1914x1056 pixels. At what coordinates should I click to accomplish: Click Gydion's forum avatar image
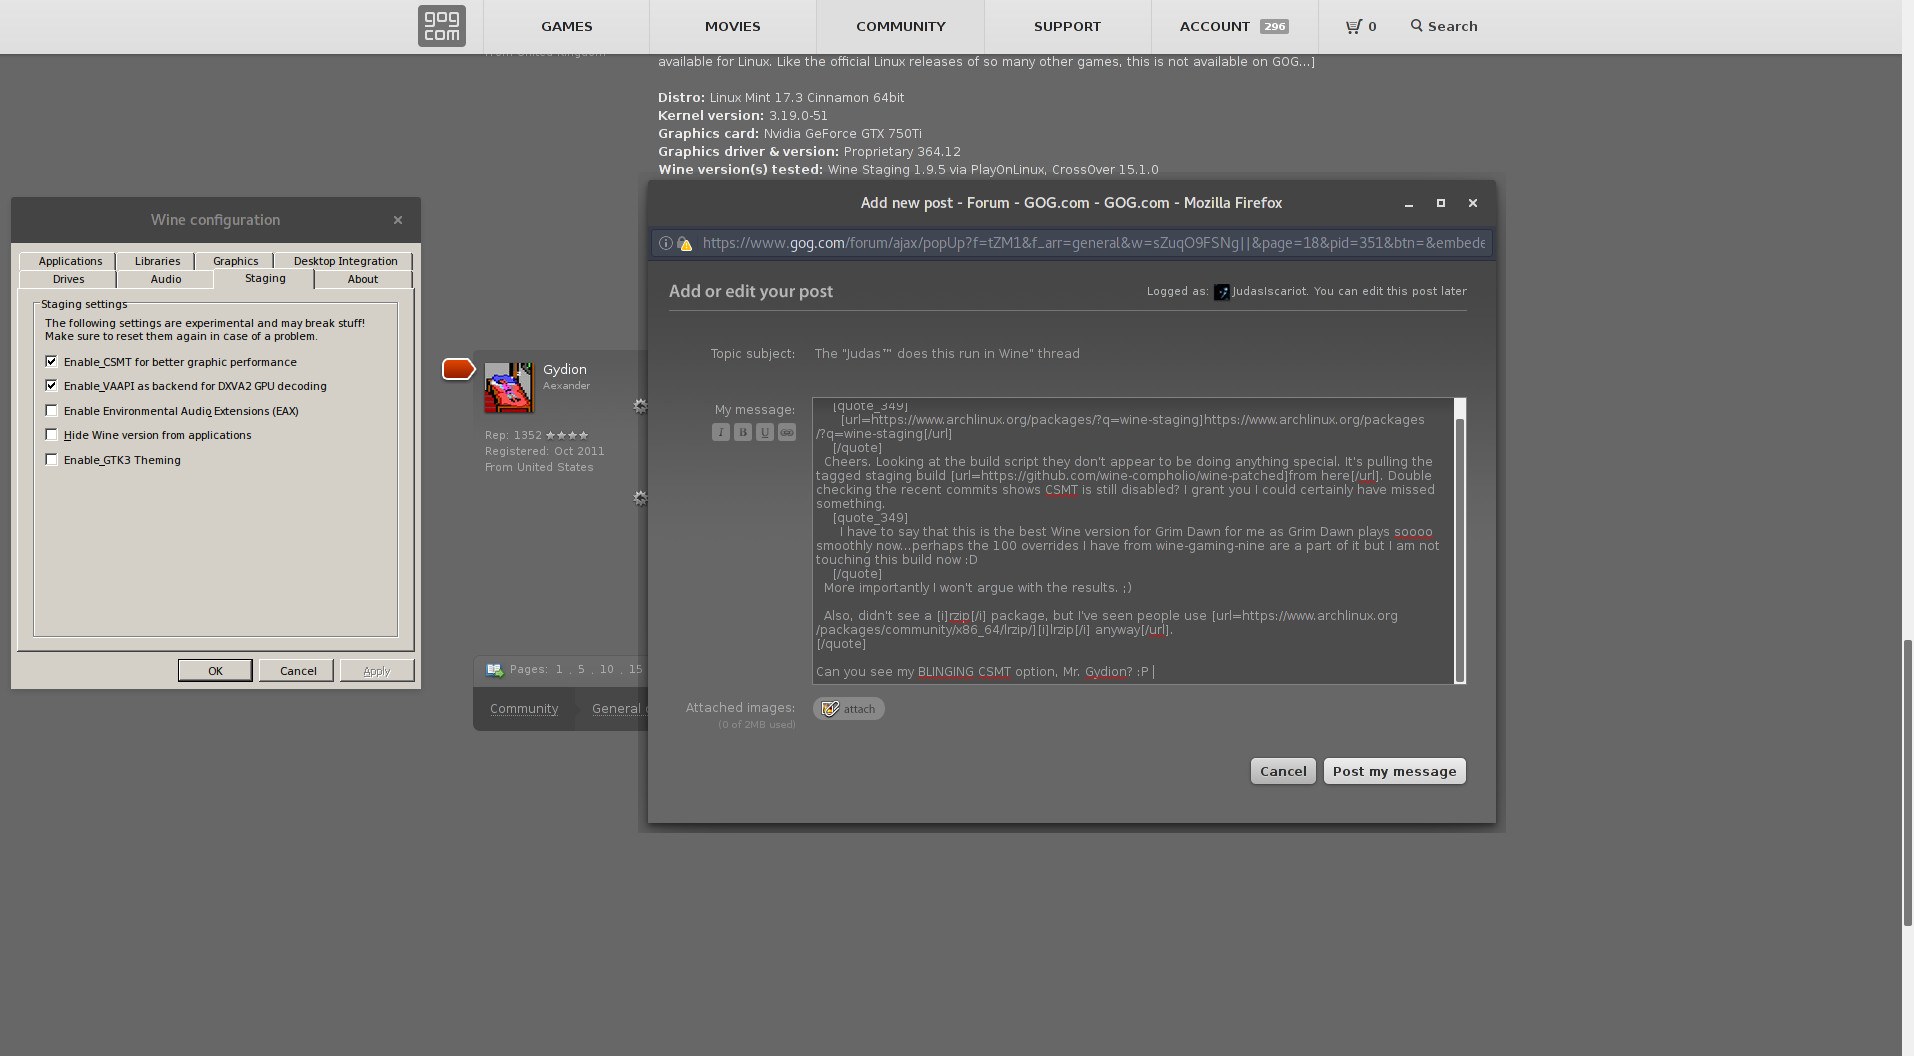point(509,387)
